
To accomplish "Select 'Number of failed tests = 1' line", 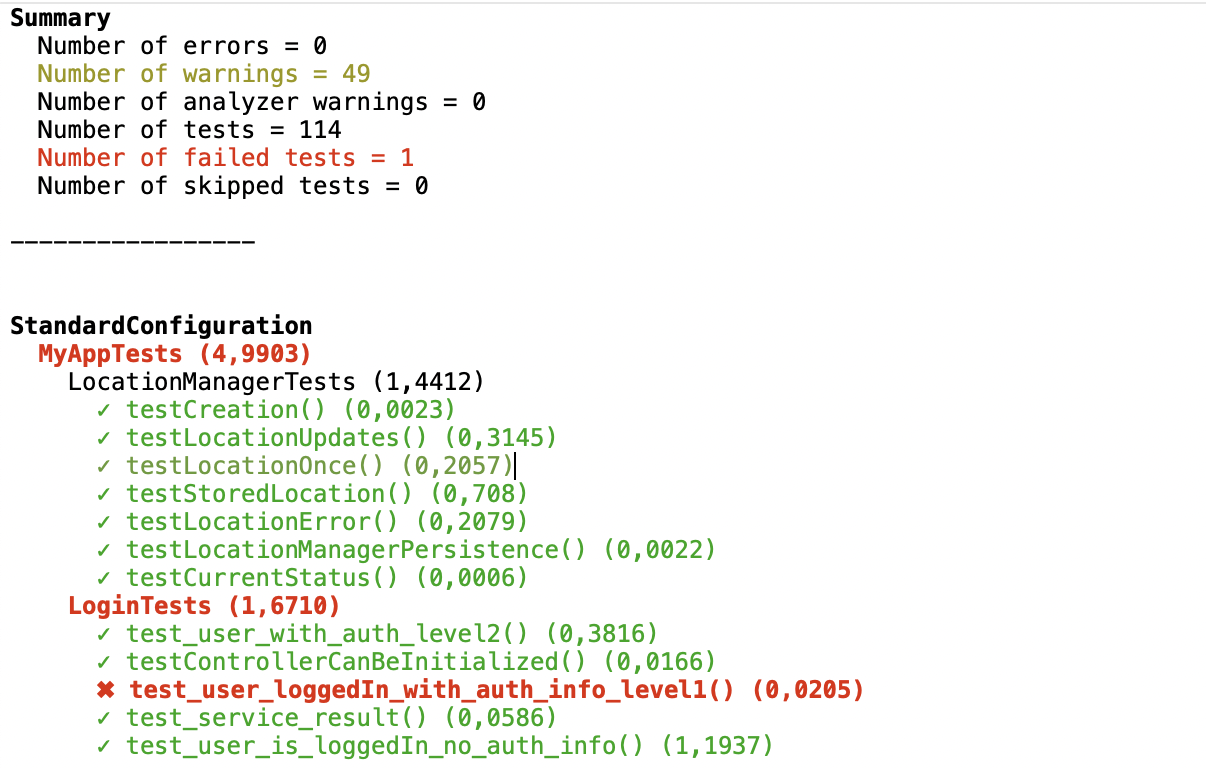I will coord(226,158).
